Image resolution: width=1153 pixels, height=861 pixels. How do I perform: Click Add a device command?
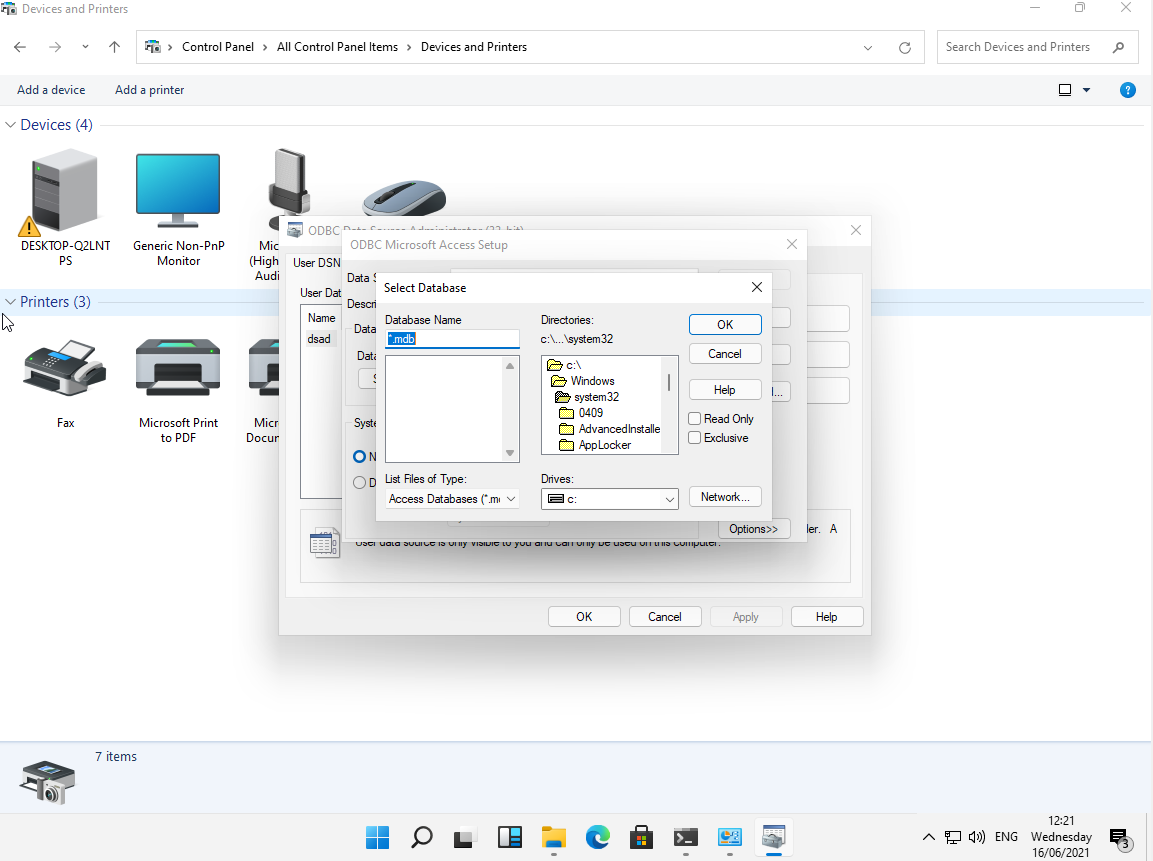click(x=51, y=90)
